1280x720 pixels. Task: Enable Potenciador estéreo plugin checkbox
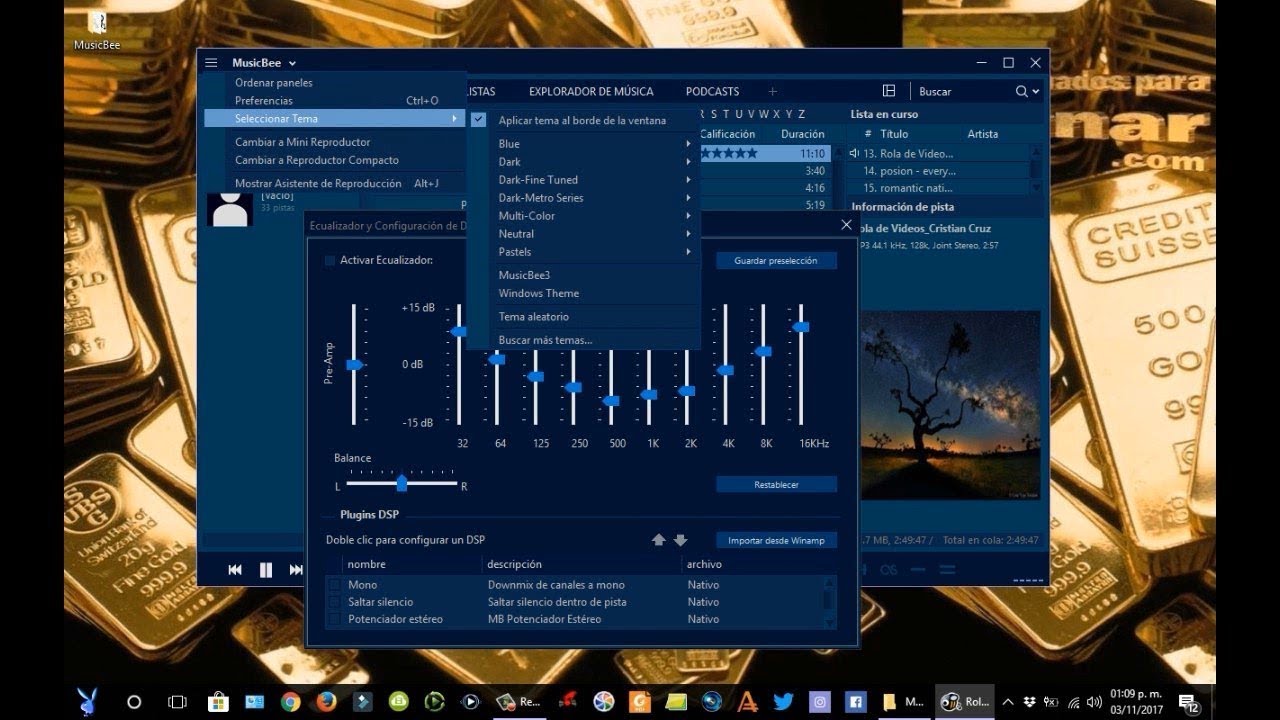pos(335,619)
